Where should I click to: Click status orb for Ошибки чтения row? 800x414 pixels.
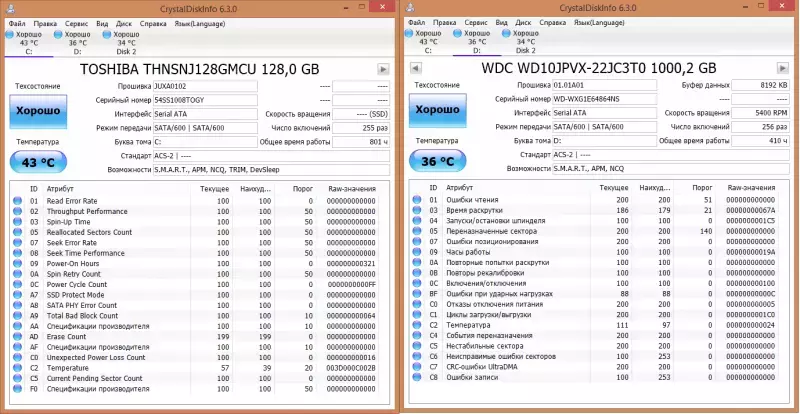(417, 200)
